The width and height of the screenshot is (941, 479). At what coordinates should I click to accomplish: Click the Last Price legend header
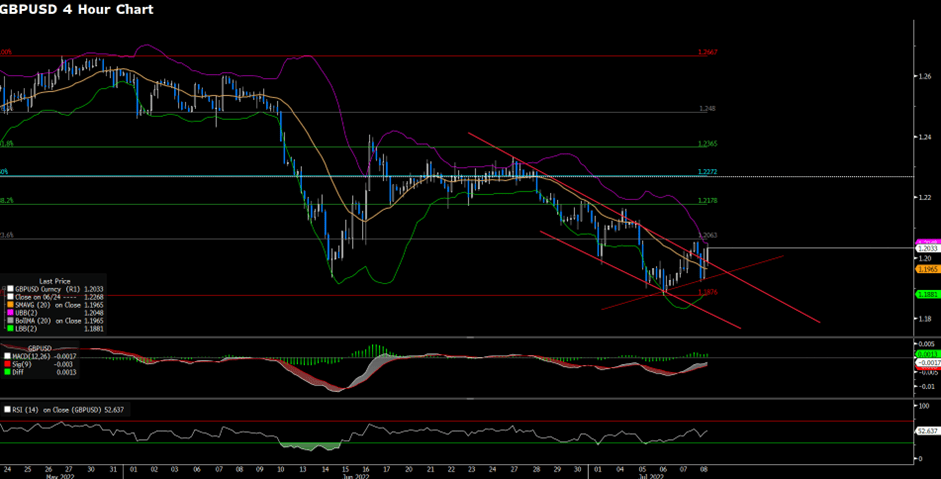(x=53, y=280)
